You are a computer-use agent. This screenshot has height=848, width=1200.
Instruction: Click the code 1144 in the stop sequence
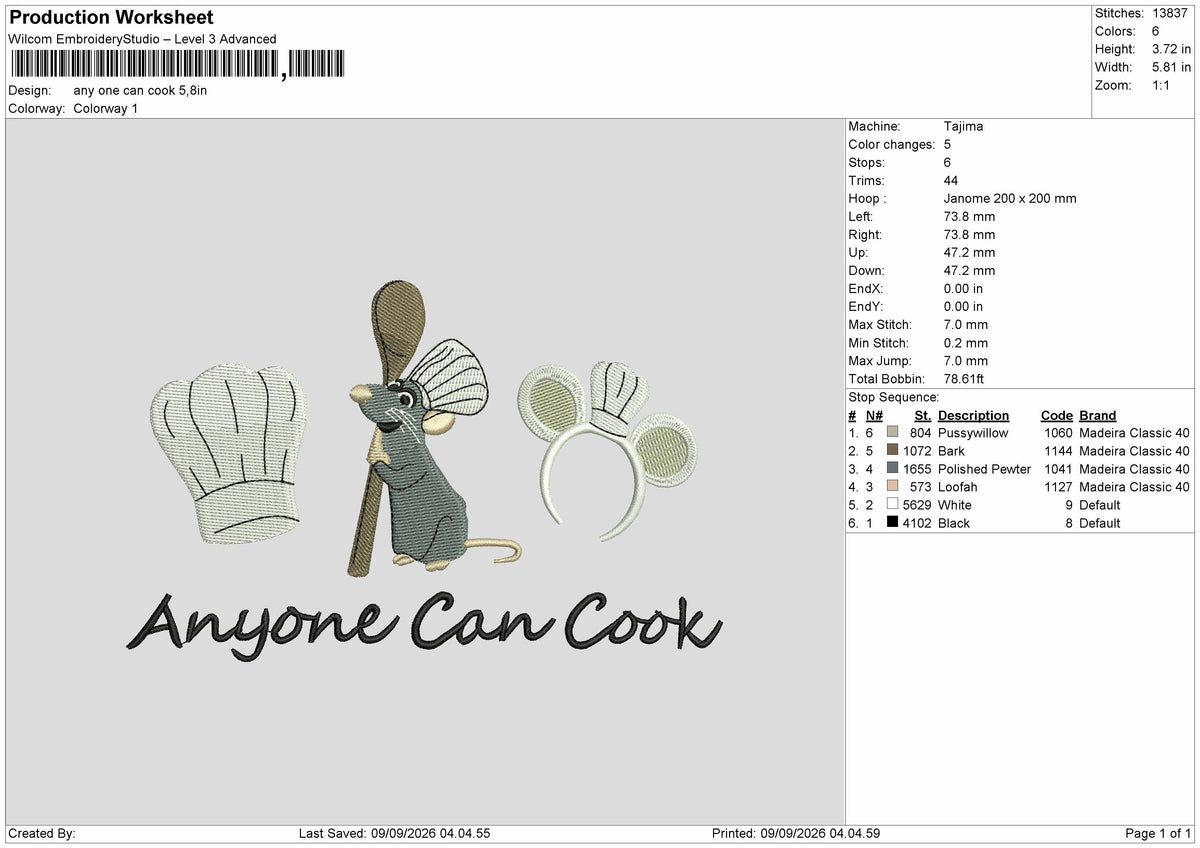point(1057,451)
